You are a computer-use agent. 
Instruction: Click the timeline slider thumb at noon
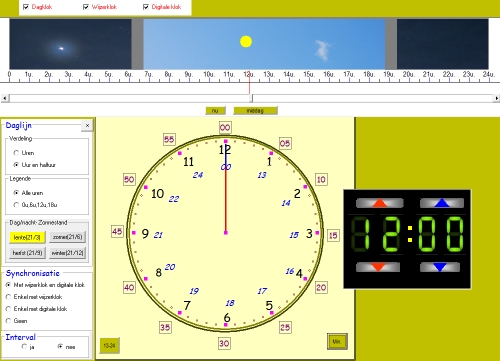click(251, 98)
